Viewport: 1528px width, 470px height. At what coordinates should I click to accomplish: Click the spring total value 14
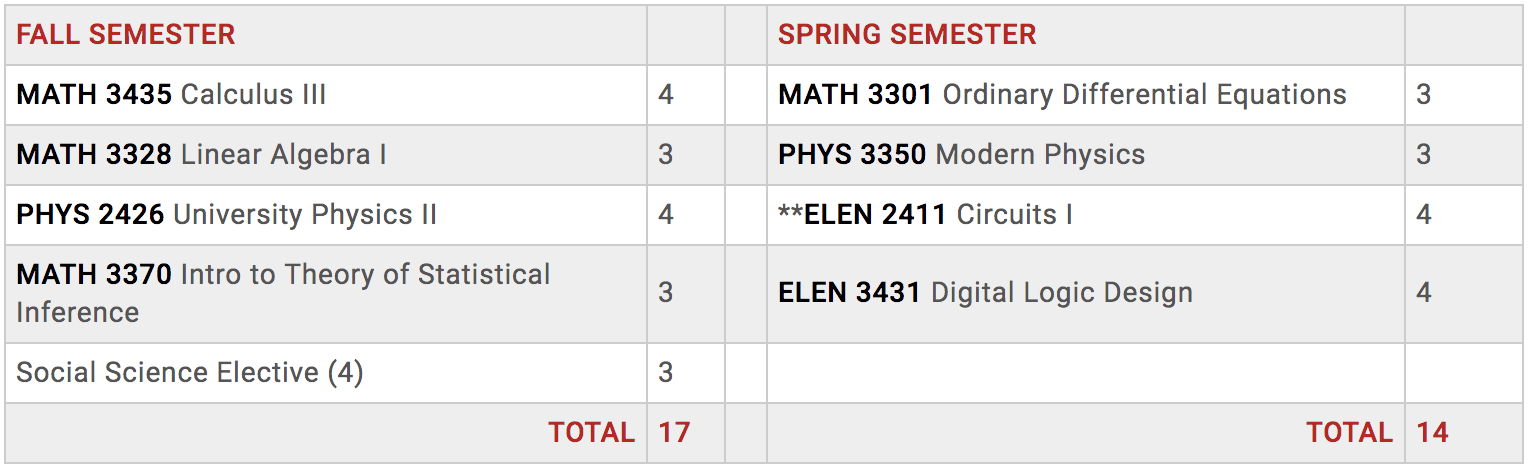click(x=1432, y=432)
